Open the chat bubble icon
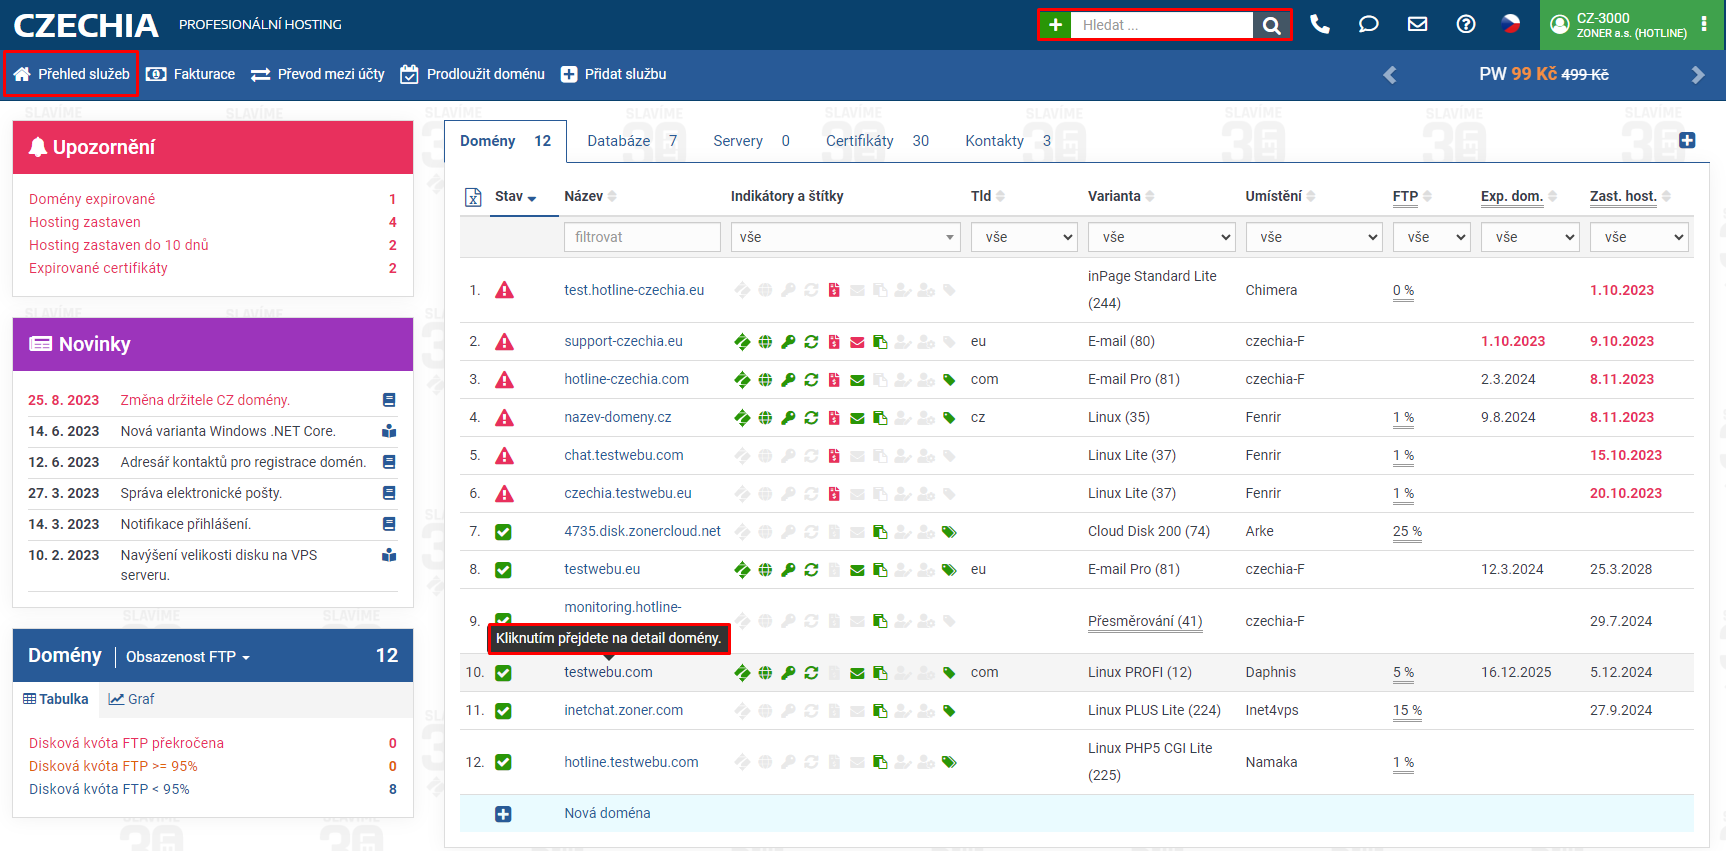The height and width of the screenshot is (851, 1726). click(1368, 24)
